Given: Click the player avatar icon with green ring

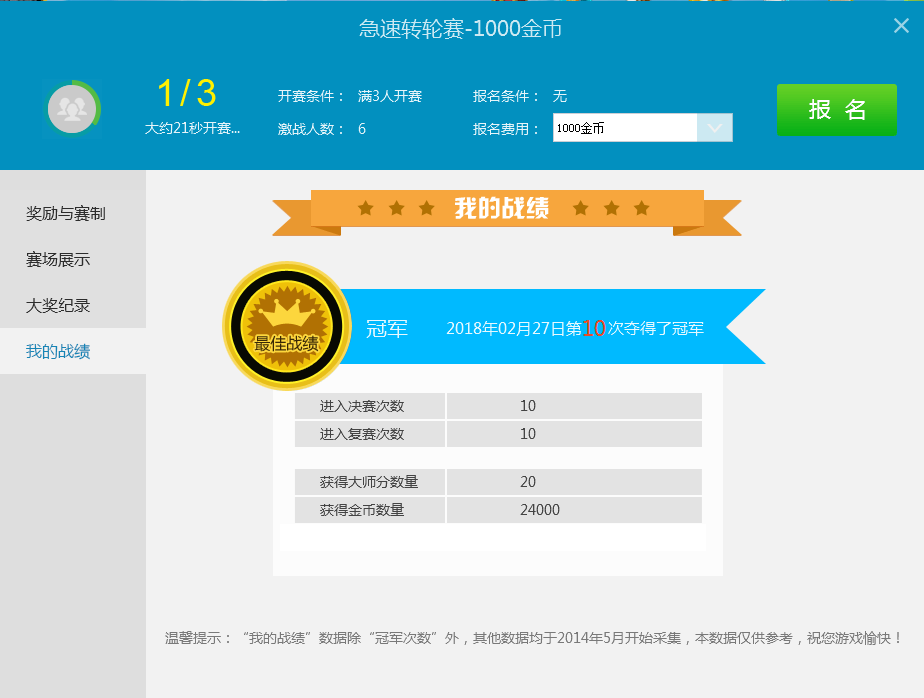Looking at the screenshot, I should tap(72, 108).
